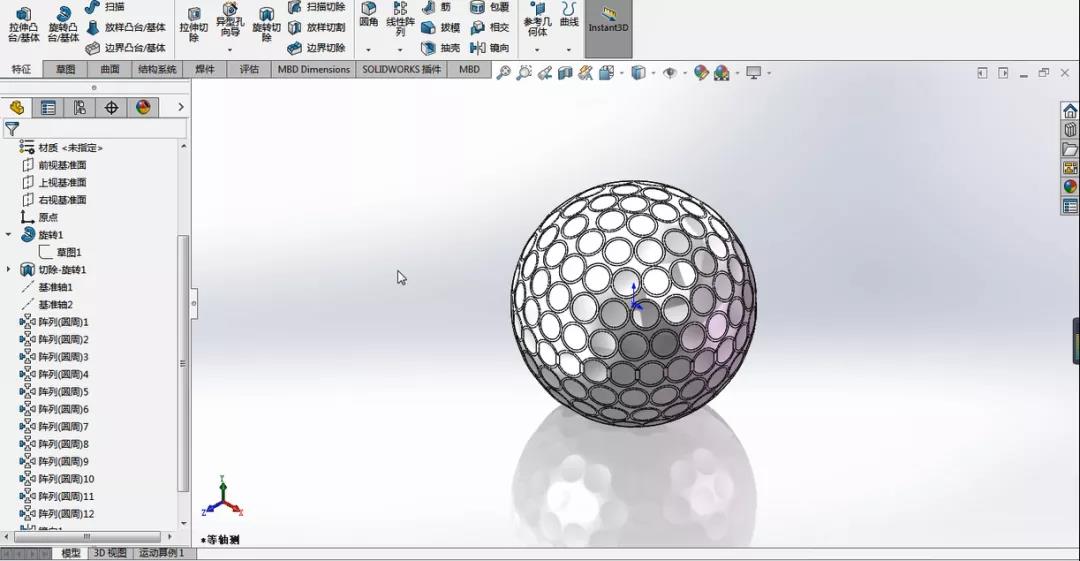This screenshot has height=561, width=1080.
Task: Select the Mirror (镜向) feature tool
Action: click(x=490, y=48)
